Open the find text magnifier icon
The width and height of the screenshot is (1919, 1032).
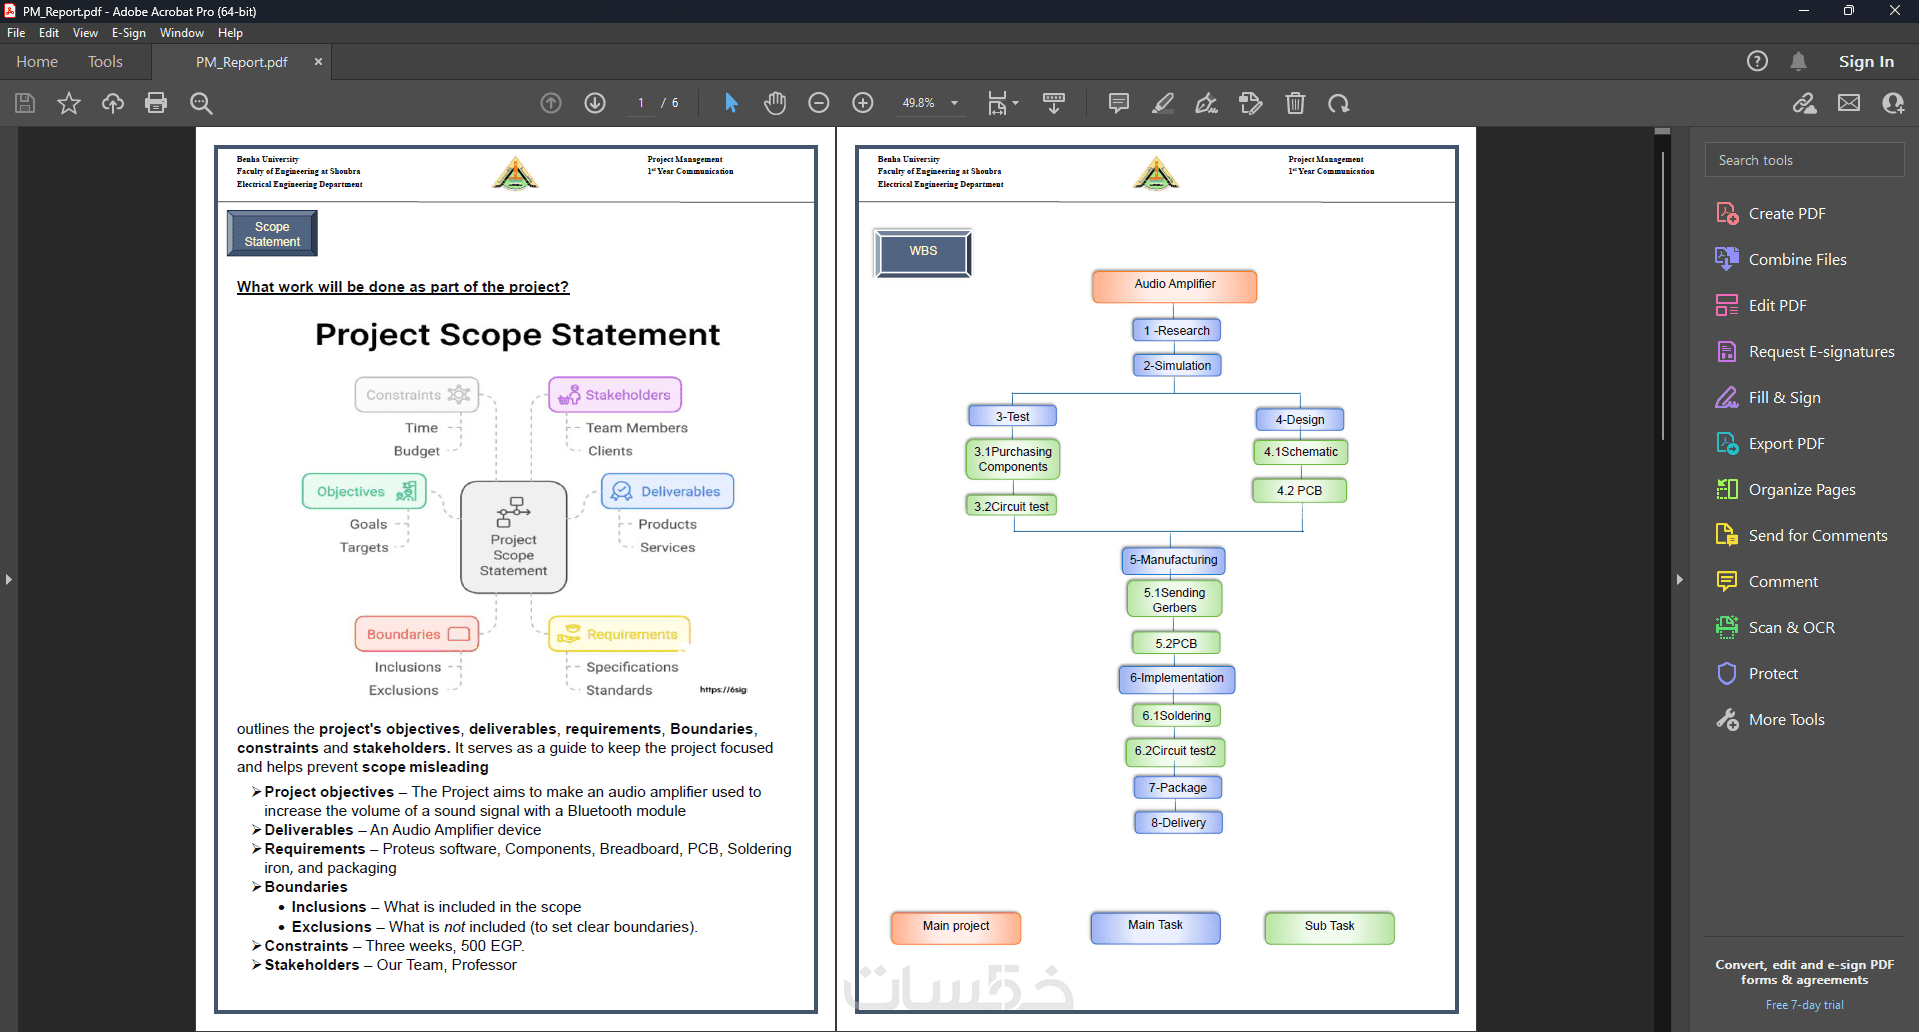(x=201, y=103)
